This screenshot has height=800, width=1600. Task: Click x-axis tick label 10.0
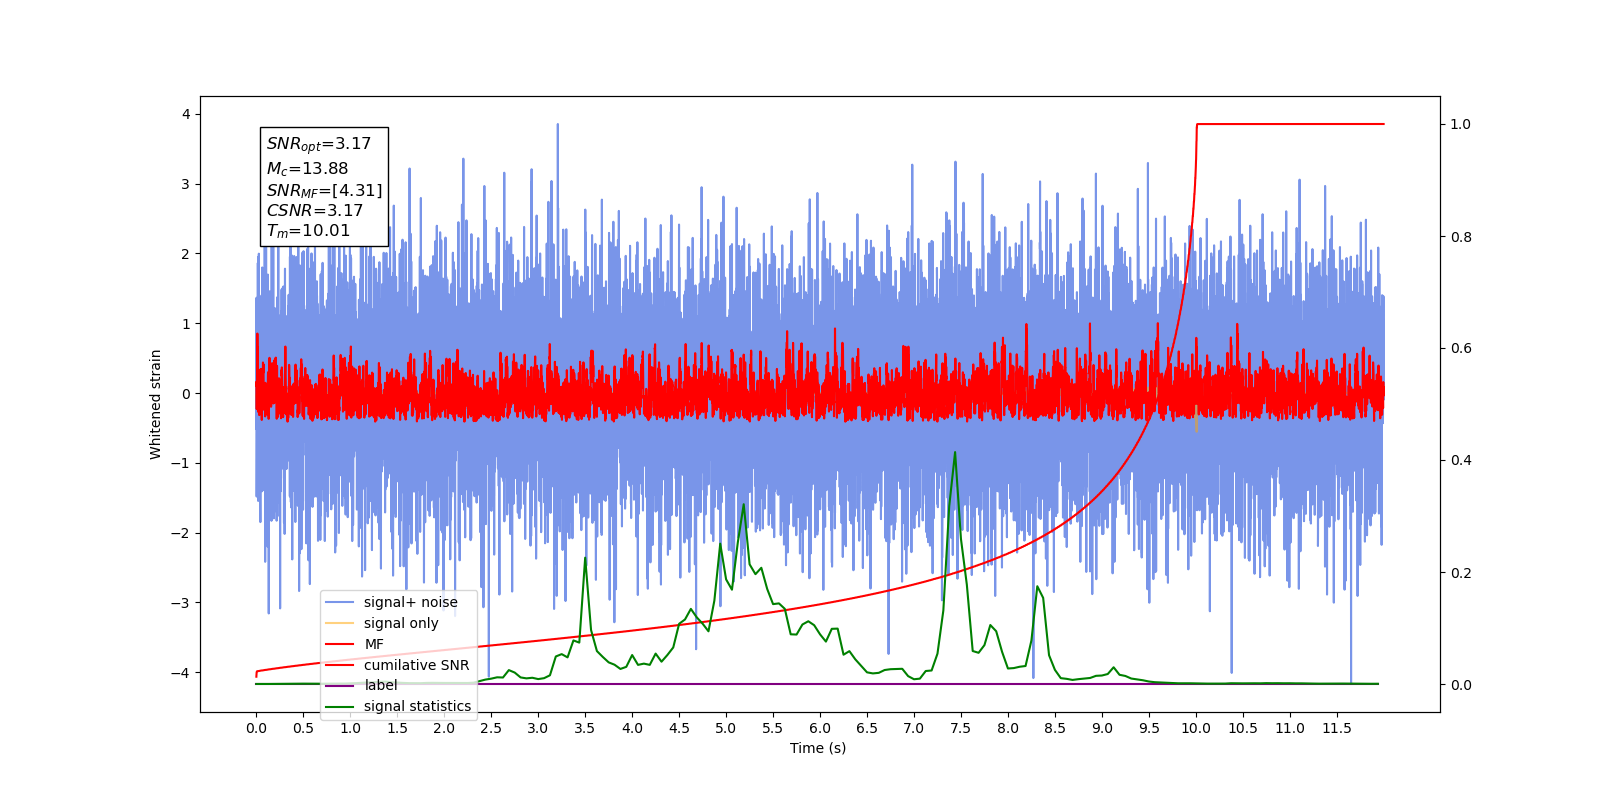coord(1196,728)
